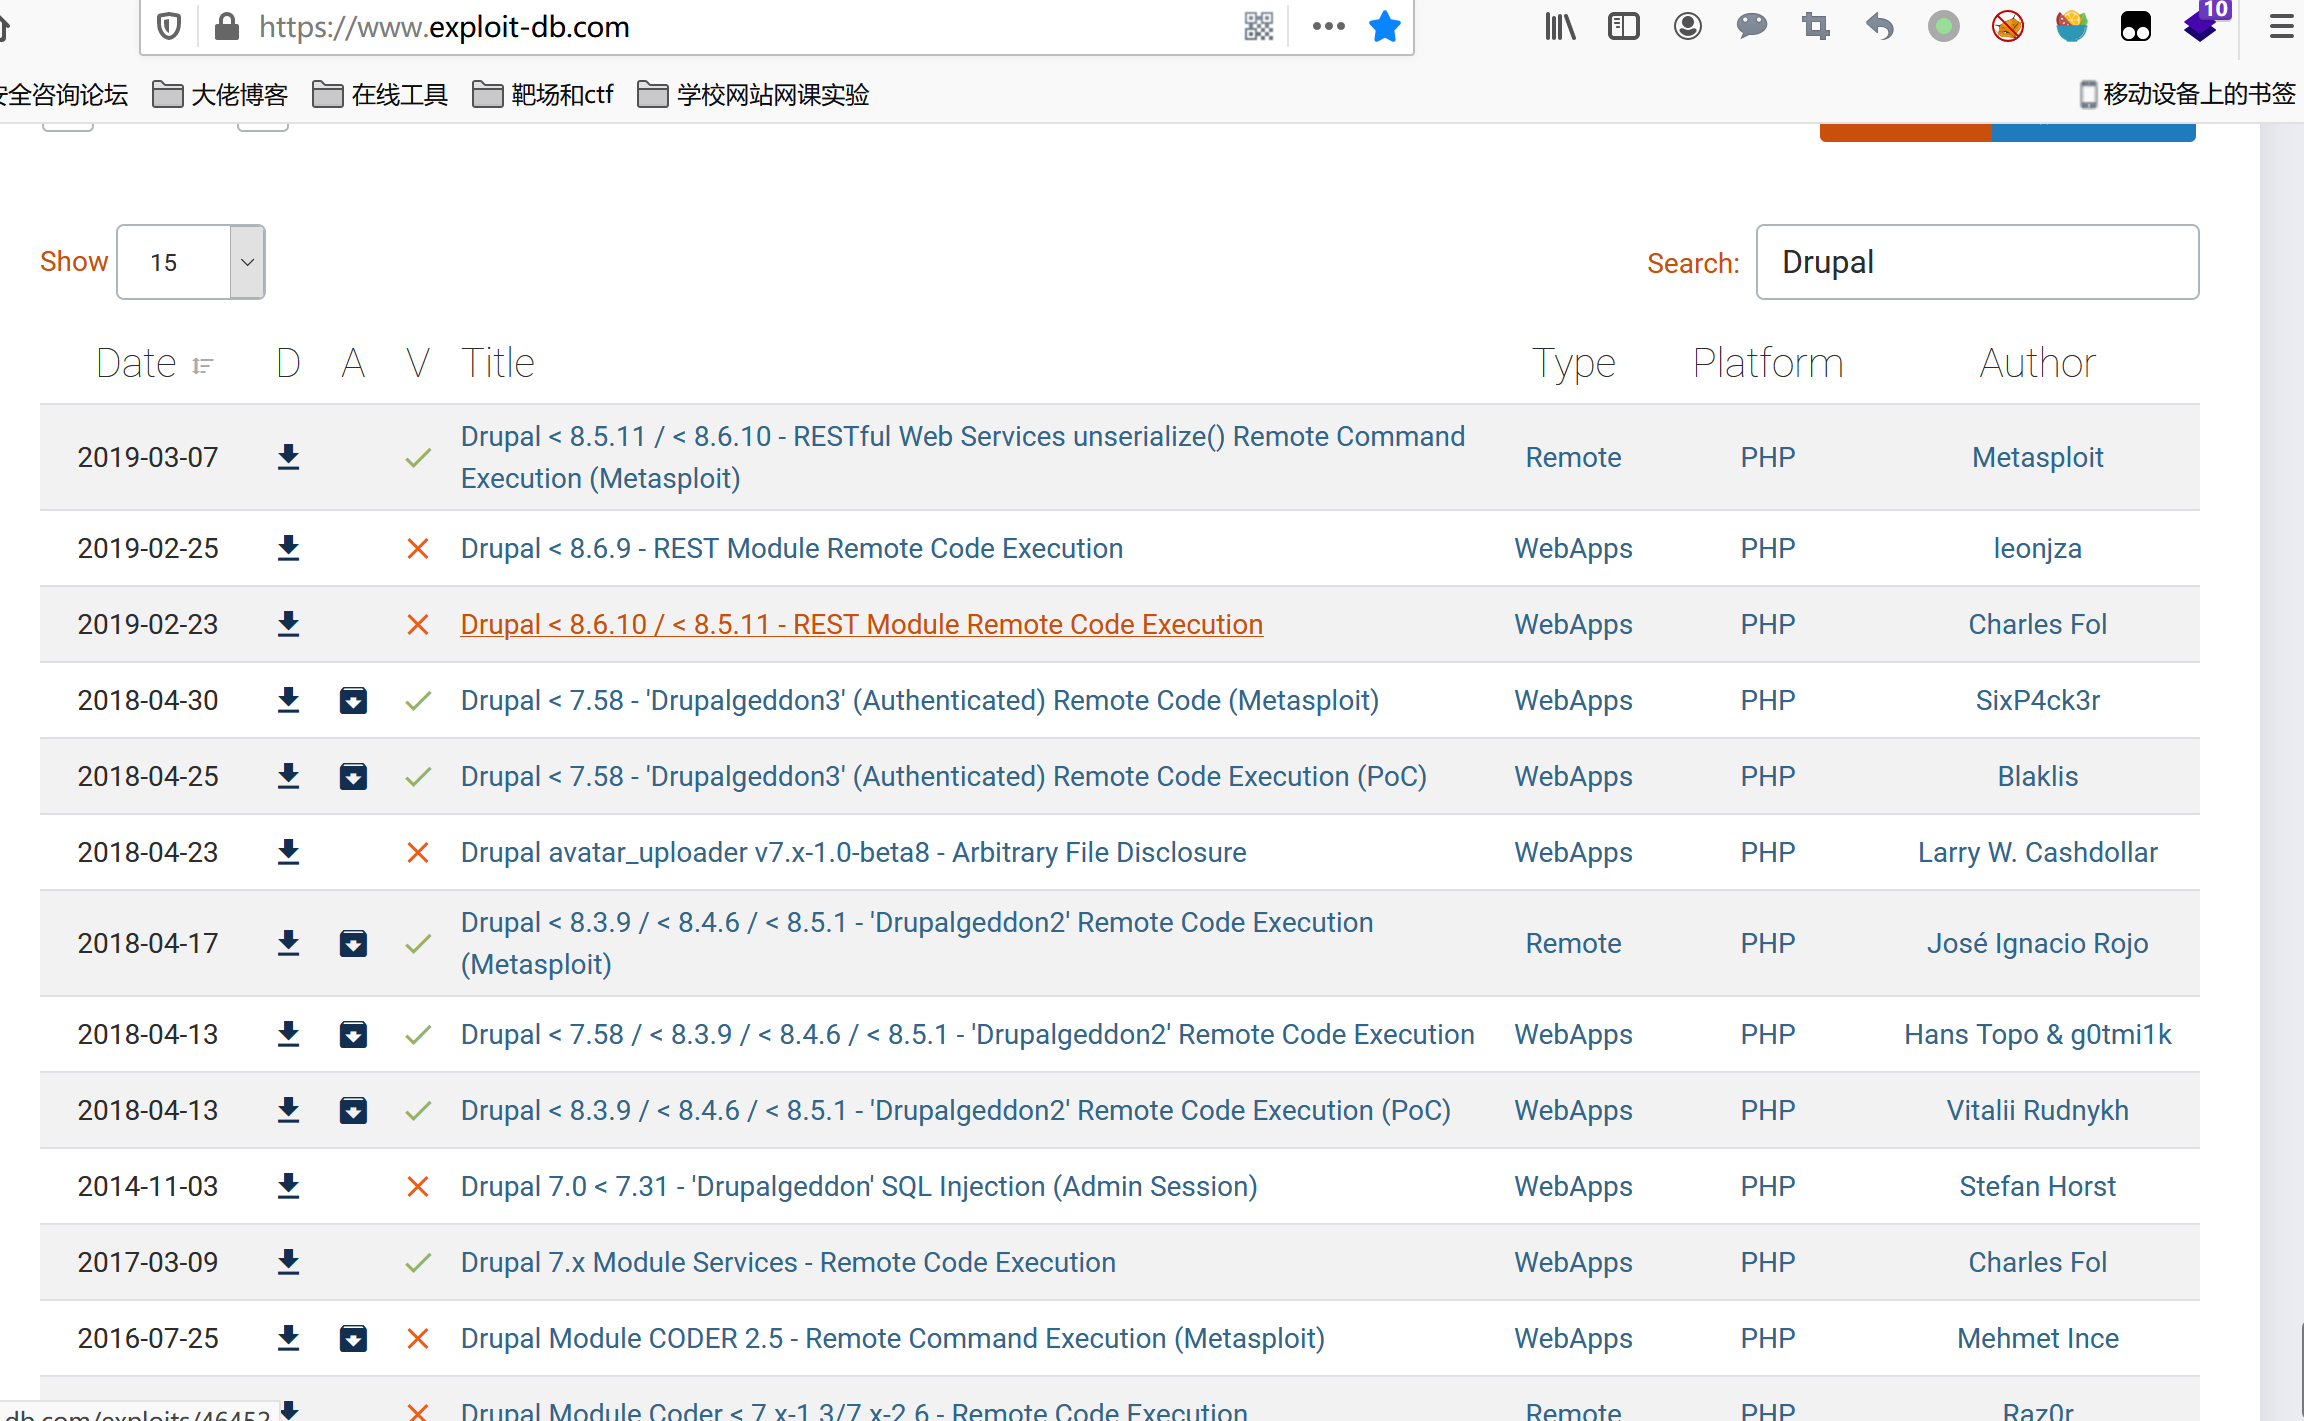The image size is (2304, 1421).
Task: Get vulnerable app for 2018-04-30 row
Action: [353, 700]
